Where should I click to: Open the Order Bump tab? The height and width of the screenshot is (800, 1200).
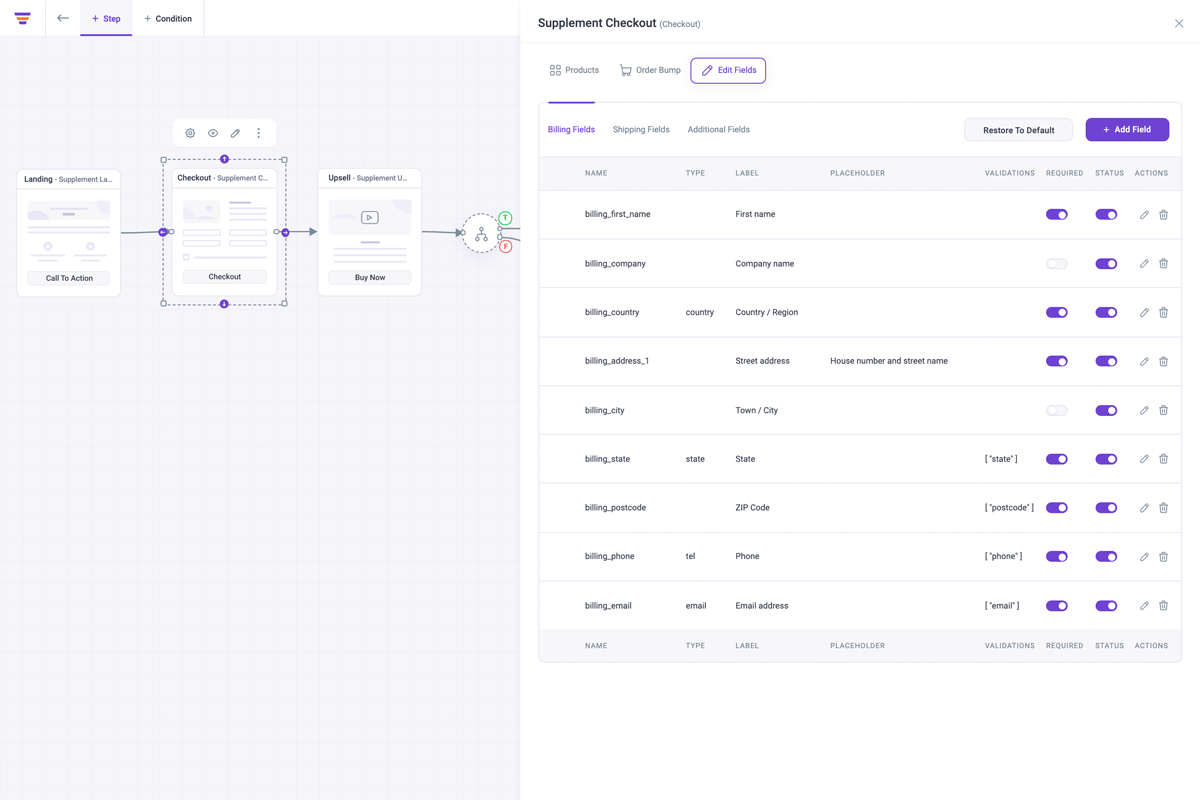click(x=650, y=70)
